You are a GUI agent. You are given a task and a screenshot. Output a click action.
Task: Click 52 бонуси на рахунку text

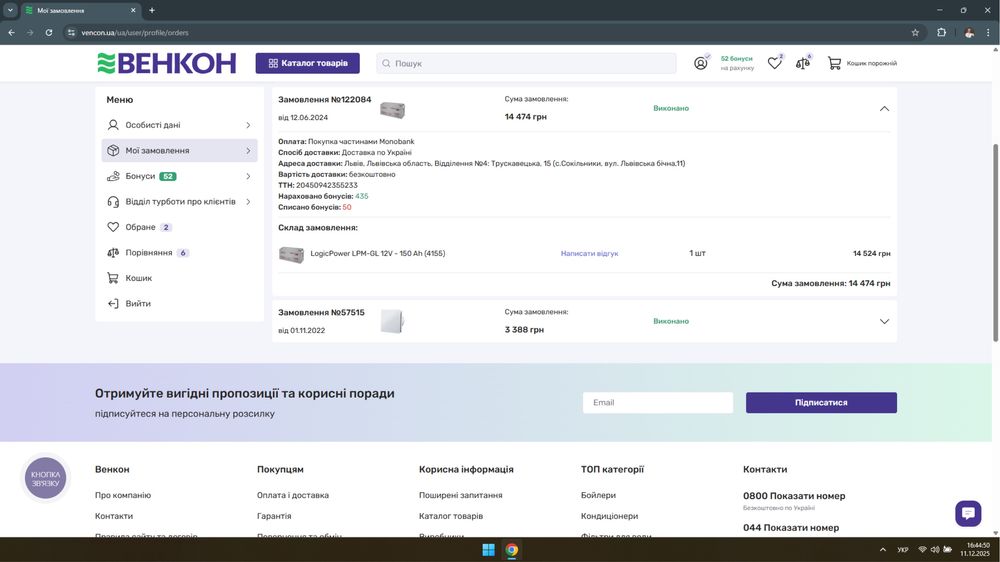[x=737, y=63]
